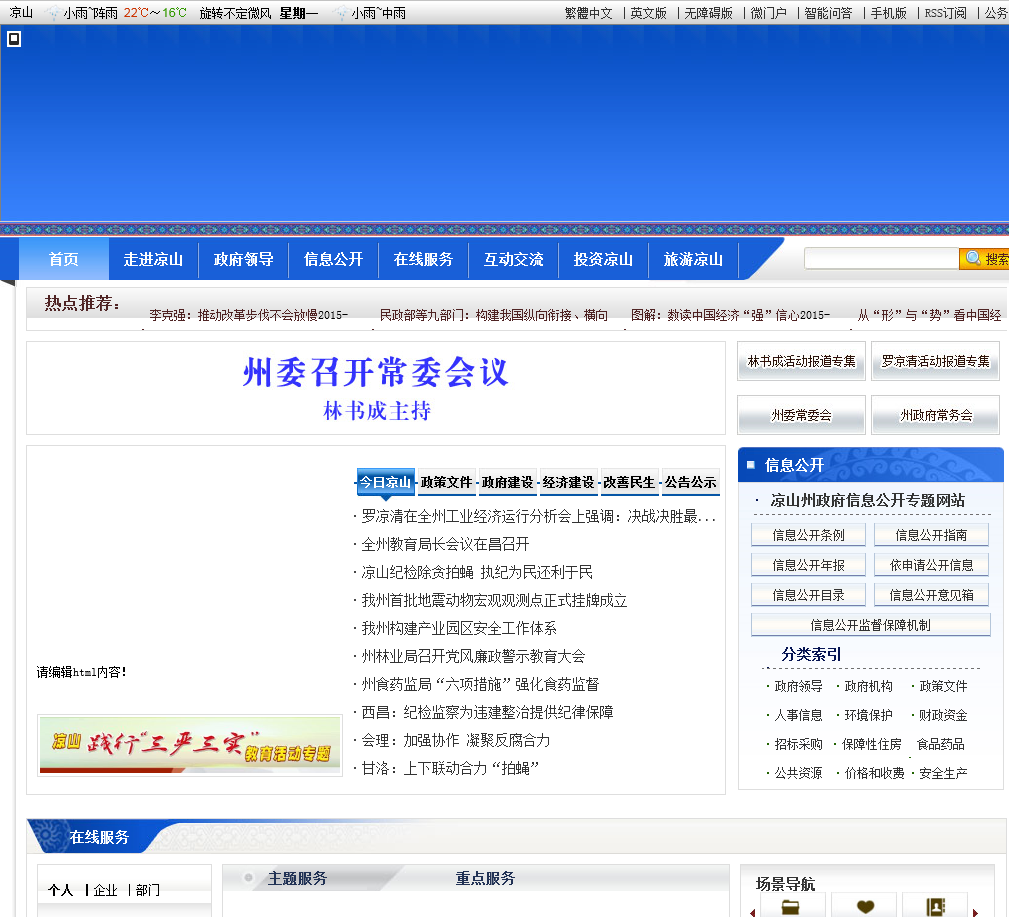
Task: Click the left arrow of 场景导航 carousel
Action: click(x=752, y=912)
